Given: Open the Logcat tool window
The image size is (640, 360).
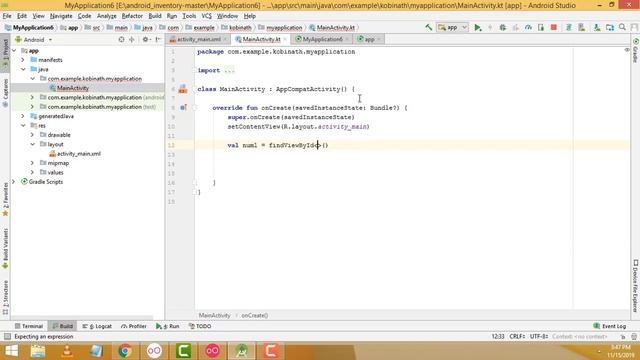Looking at the screenshot, I should 97,326.
